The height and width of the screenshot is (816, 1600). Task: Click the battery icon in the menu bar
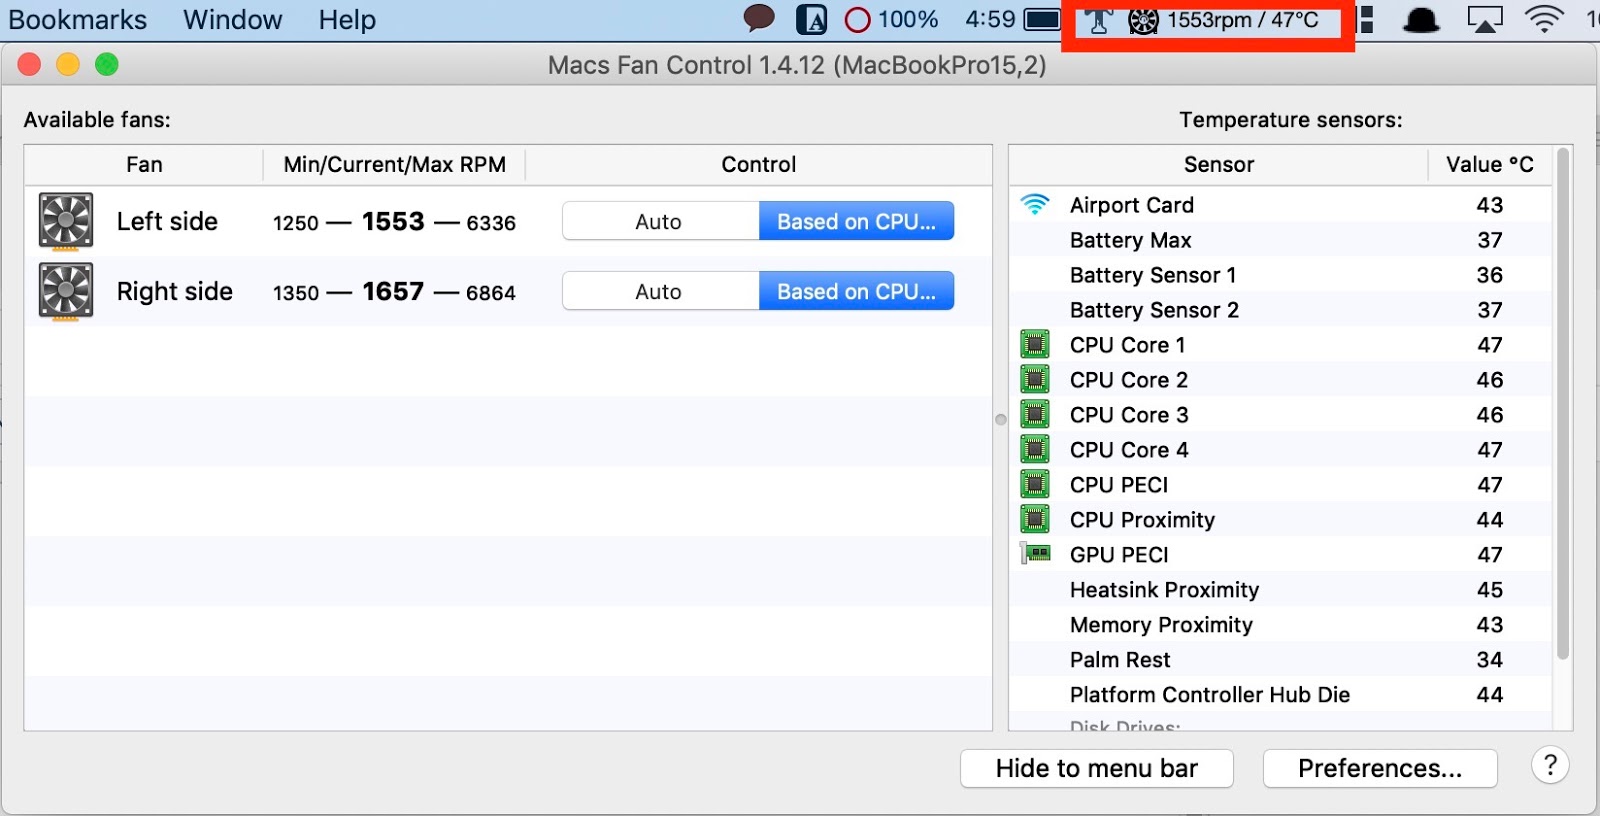point(1042,20)
